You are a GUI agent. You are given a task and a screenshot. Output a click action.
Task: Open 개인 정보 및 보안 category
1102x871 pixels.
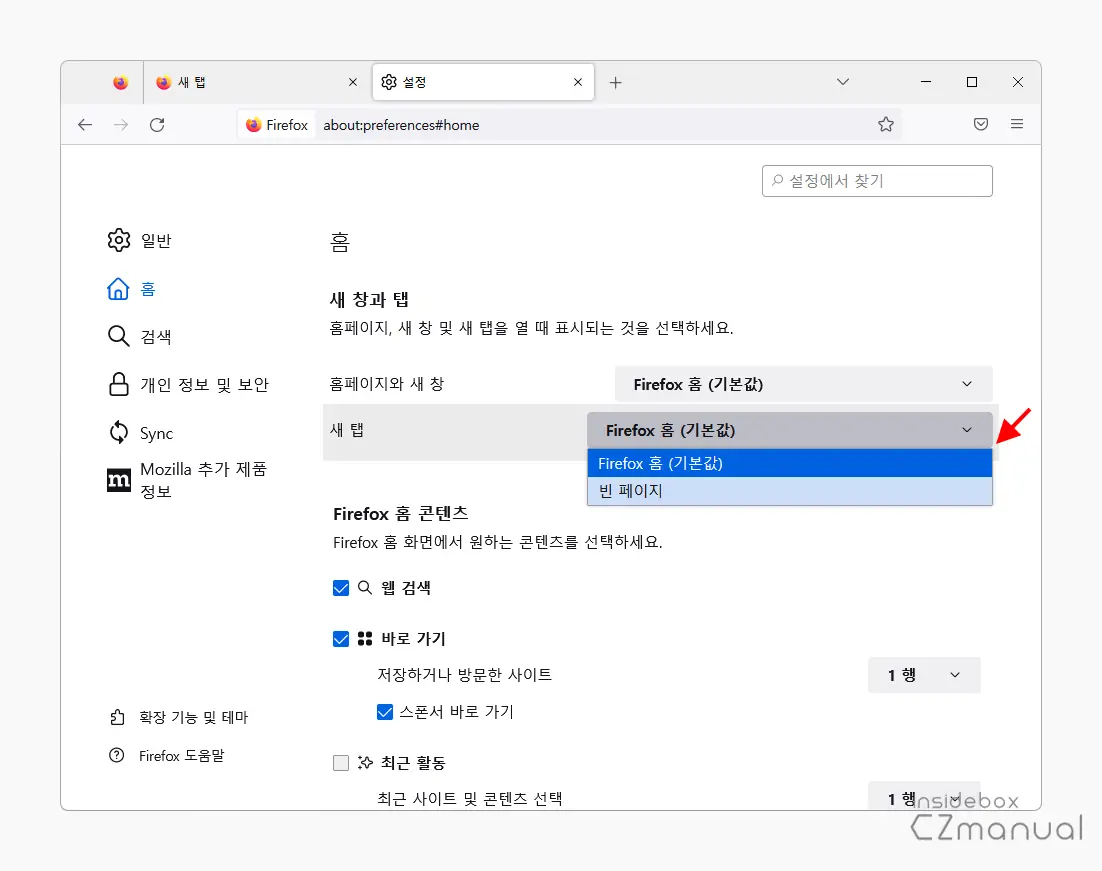click(188, 385)
